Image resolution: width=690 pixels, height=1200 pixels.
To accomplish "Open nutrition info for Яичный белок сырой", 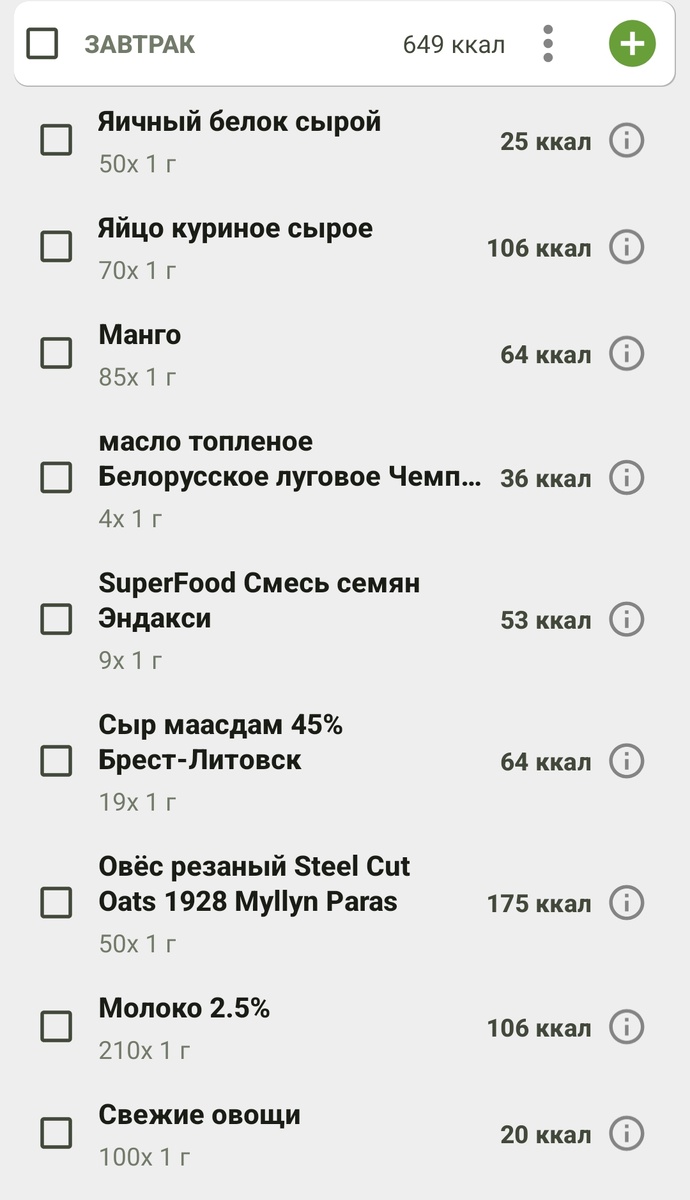I will (627, 141).
